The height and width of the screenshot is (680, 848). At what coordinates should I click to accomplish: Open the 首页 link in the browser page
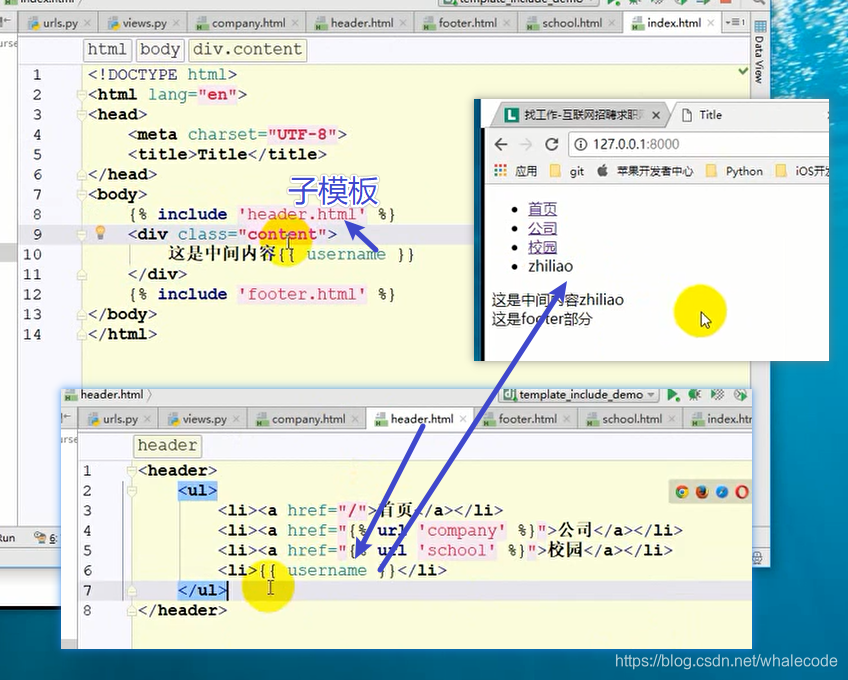point(542,209)
